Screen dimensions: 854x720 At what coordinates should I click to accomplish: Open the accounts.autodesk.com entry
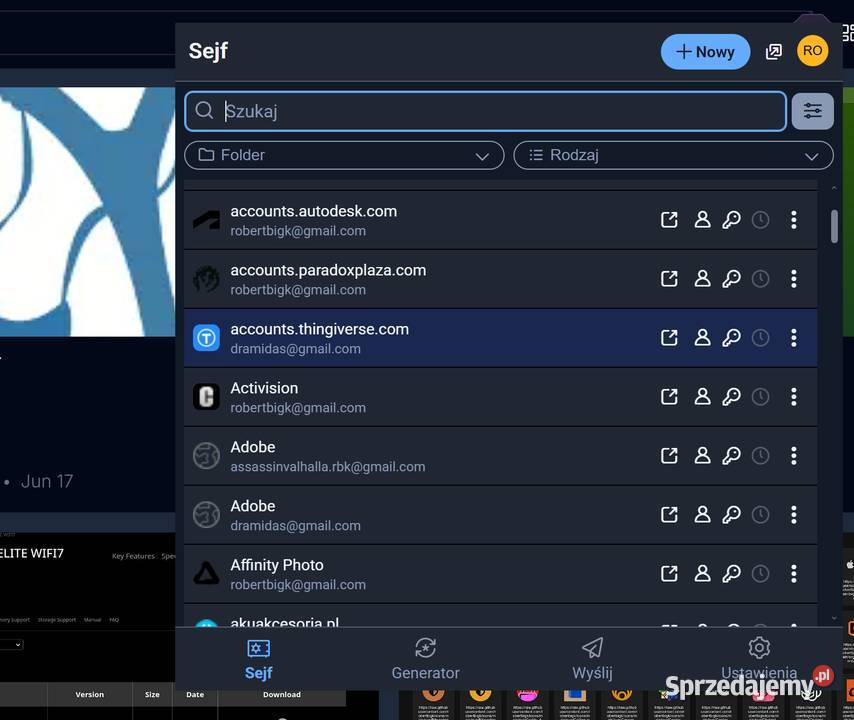click(501, 220)
